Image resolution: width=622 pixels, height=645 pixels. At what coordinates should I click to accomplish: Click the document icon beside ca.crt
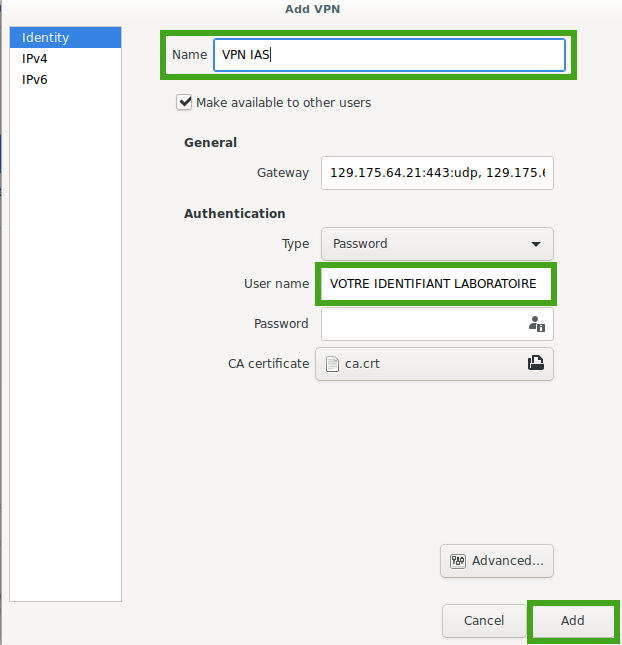click(x=332, y=364)
